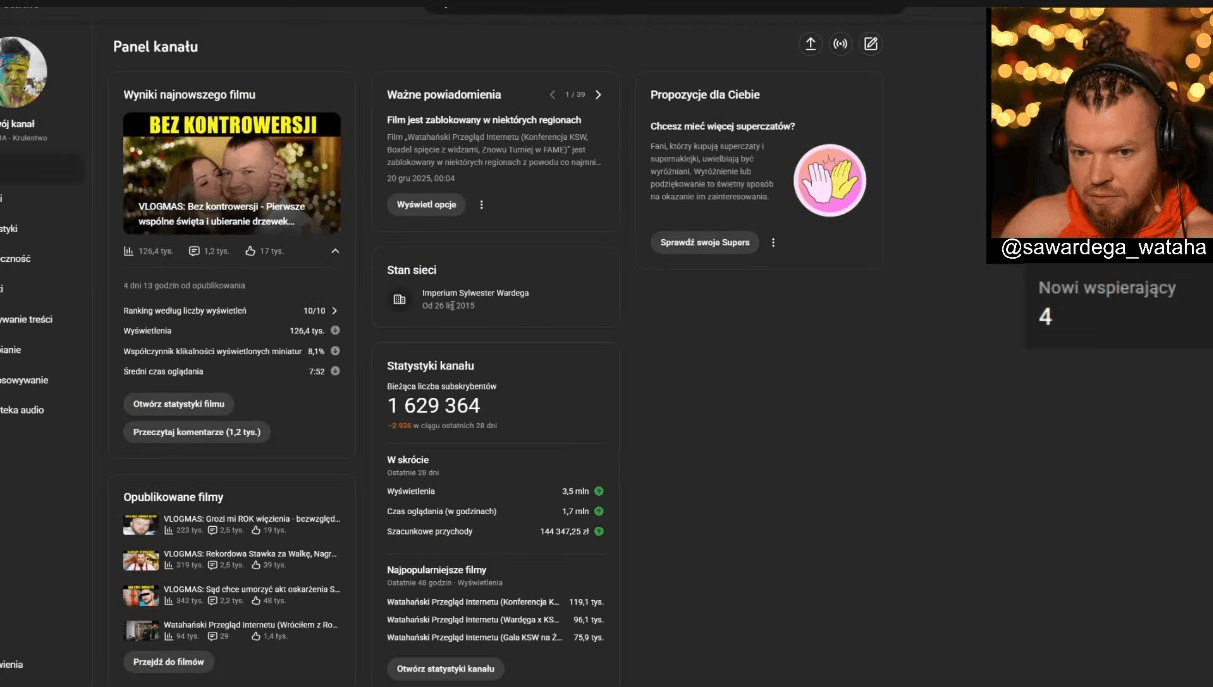Click Otwórz statystyki filmu
The height and width of the screenshot is (687, 1213).
point(178,403)
